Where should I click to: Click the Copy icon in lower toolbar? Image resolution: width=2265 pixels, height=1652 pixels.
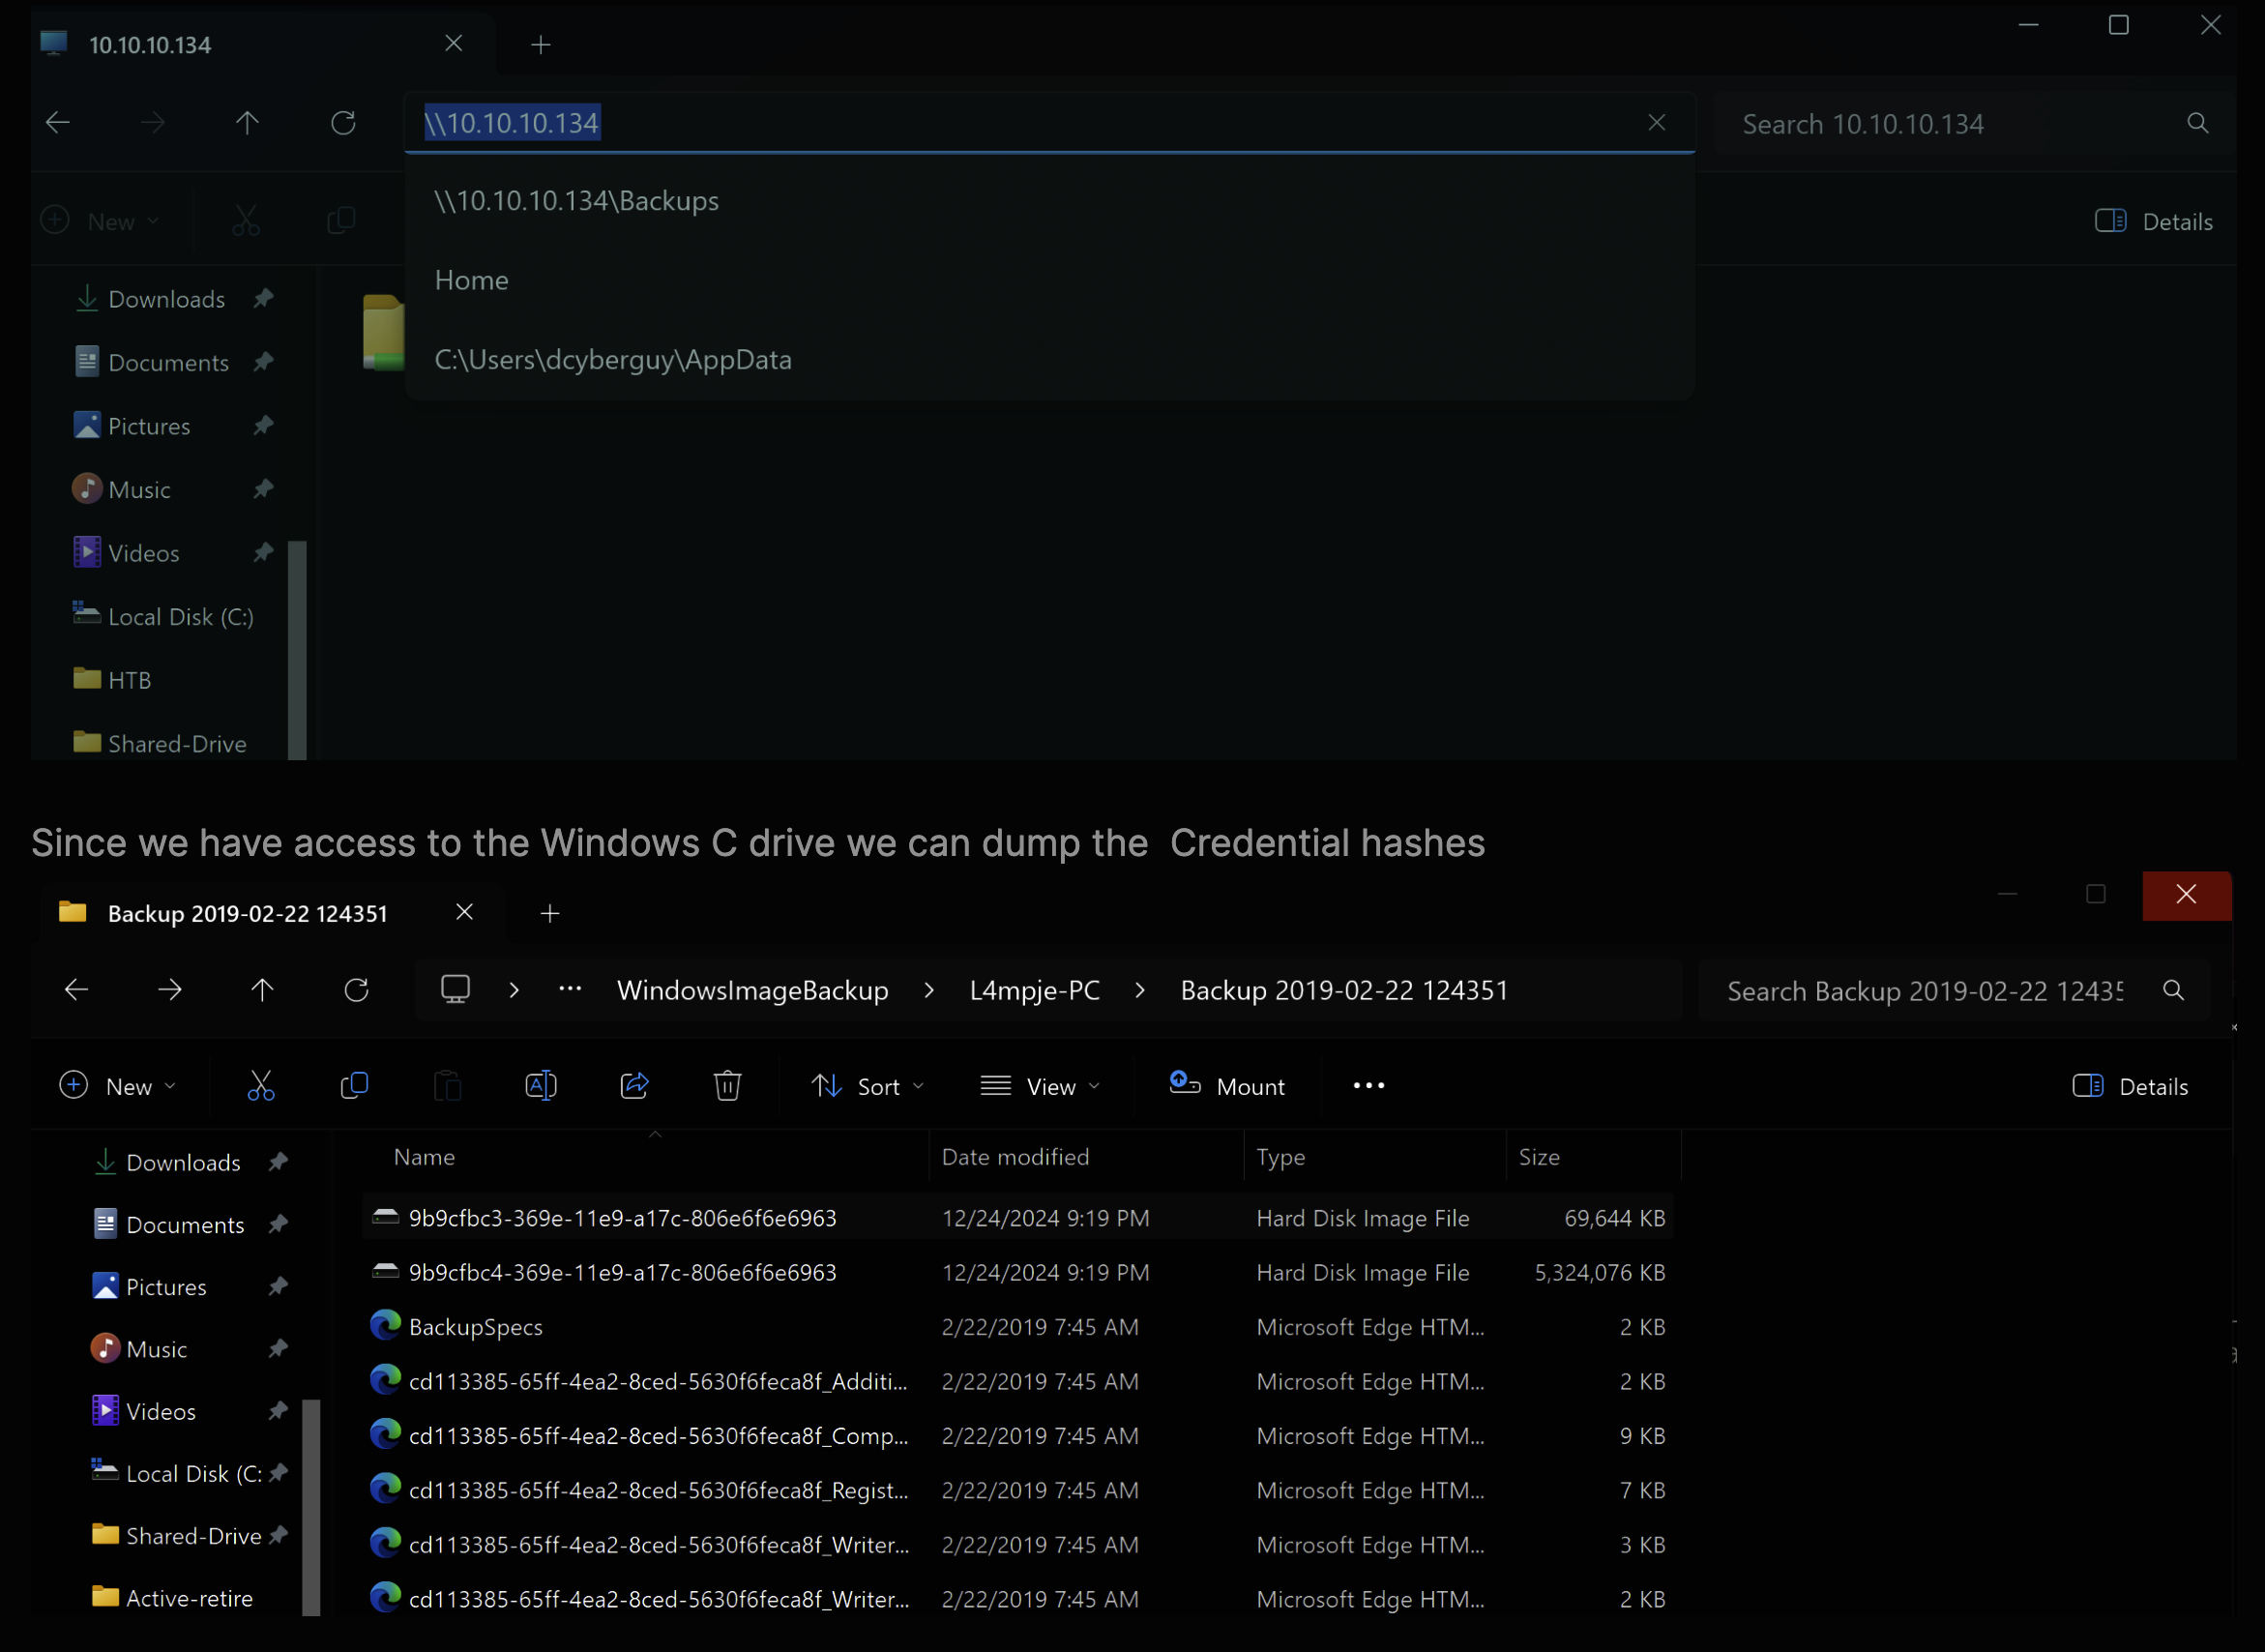click(x=354, y=1086)
